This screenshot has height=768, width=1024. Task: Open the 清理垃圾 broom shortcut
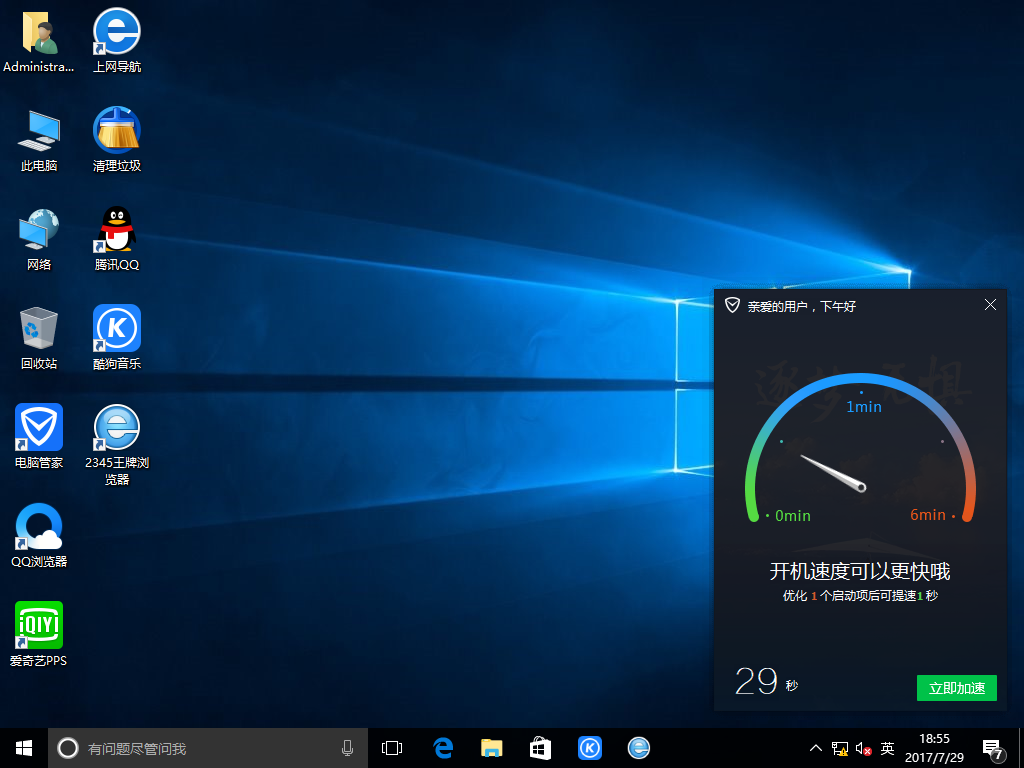click(117, 140)
